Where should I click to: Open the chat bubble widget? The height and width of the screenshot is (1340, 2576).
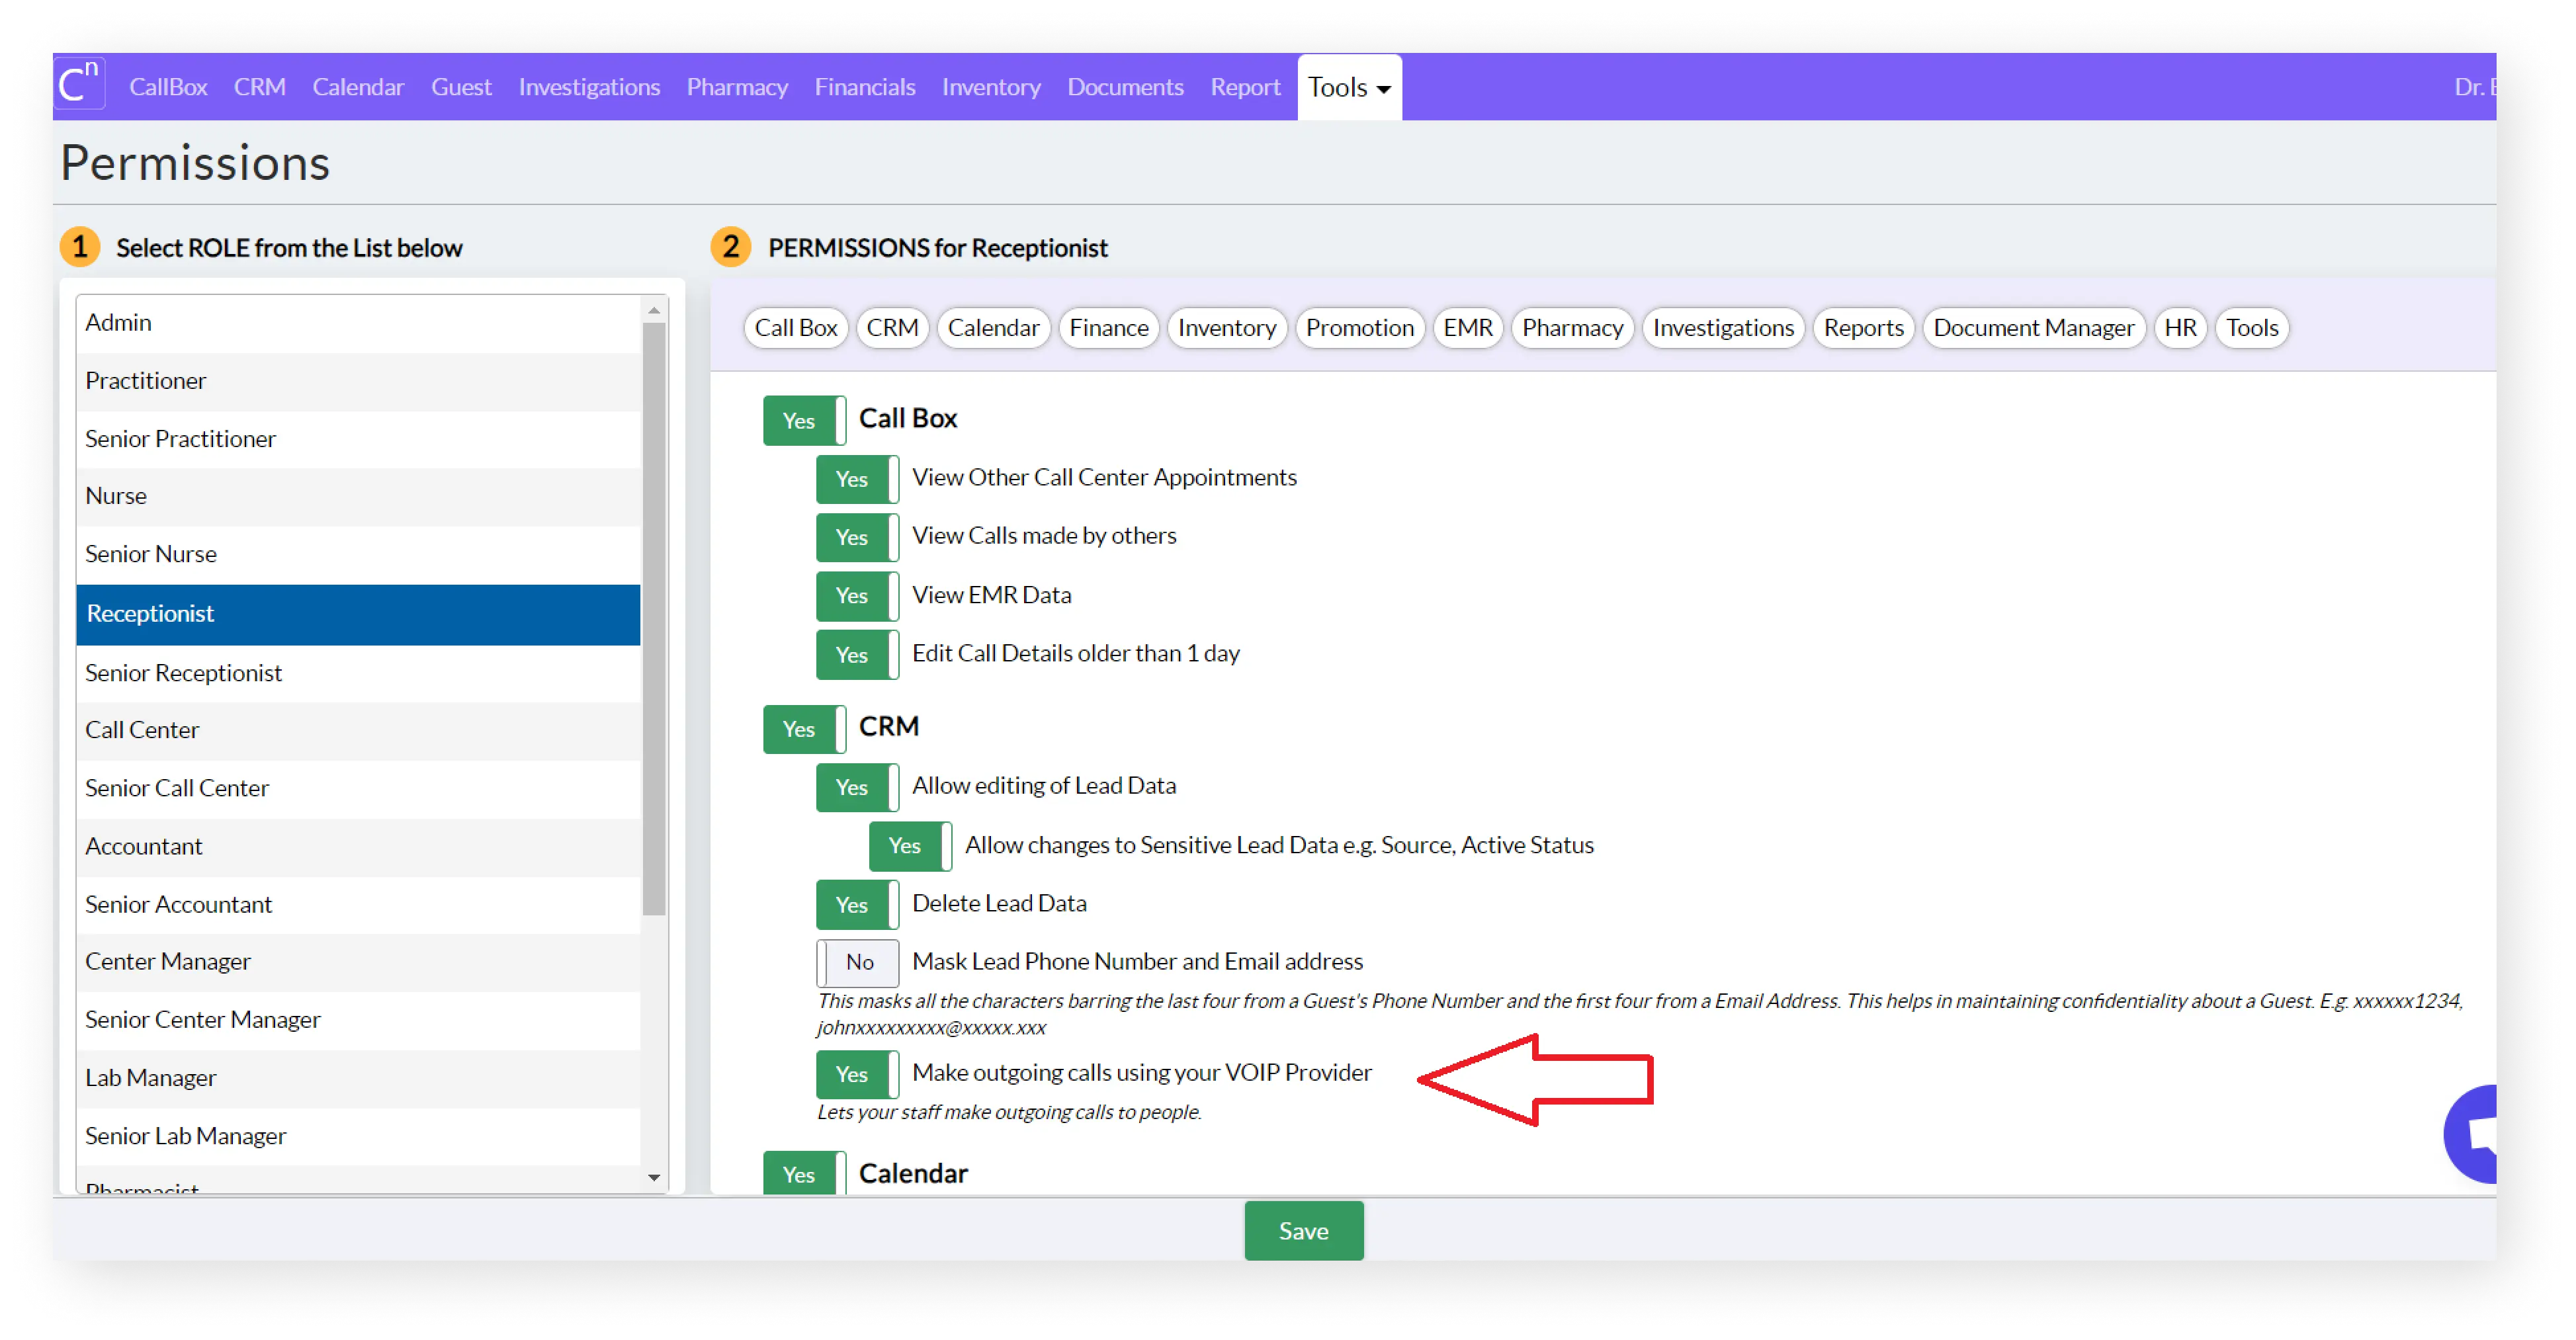pyautogui.click(x=2471, y=1133)
